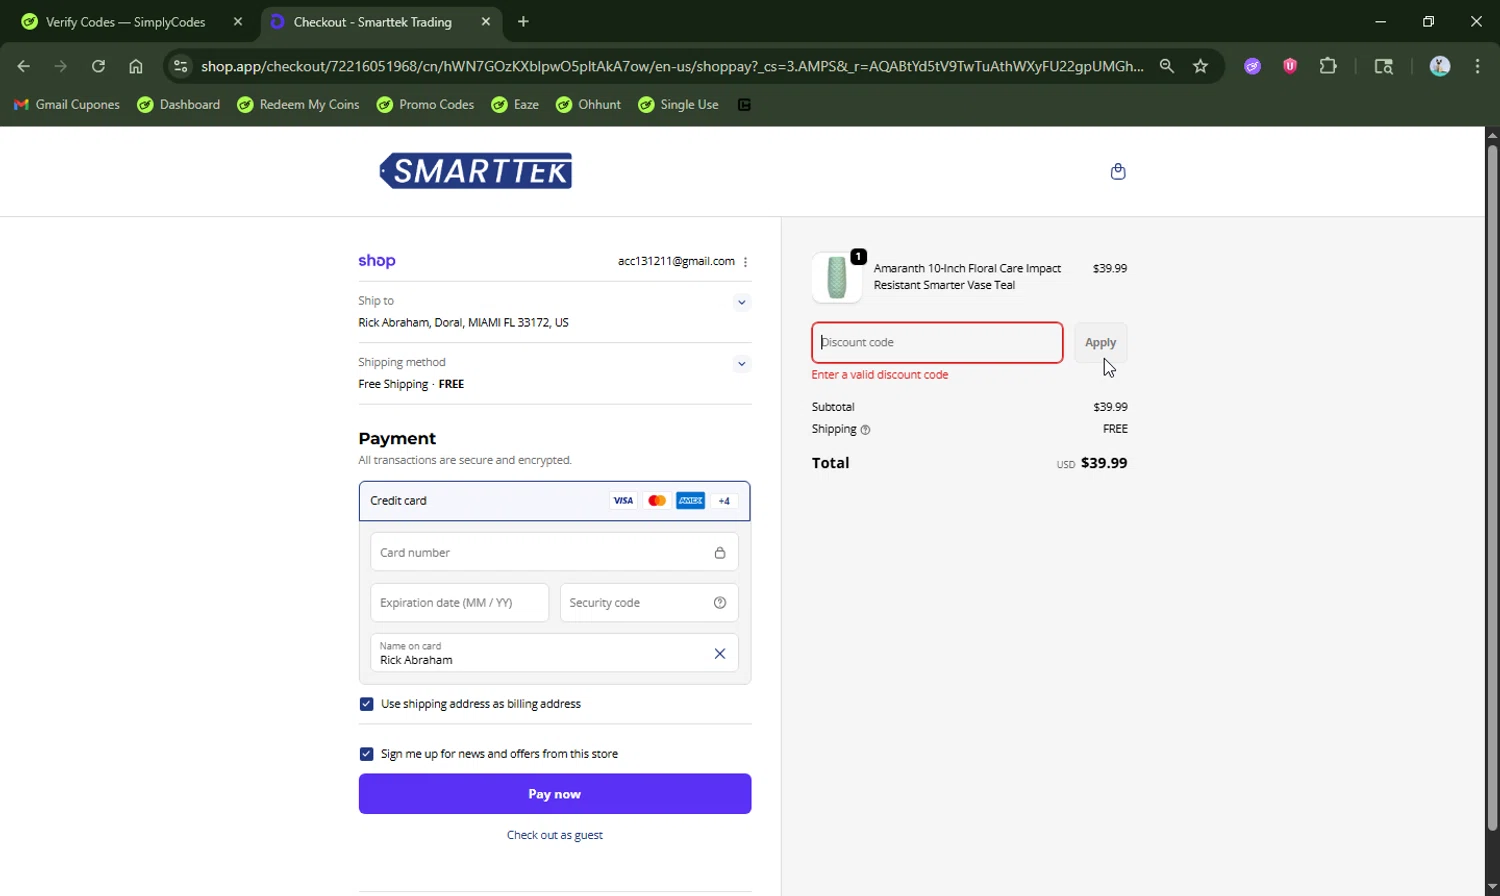Click the Amaranth vase product name
This screenshot has height=896, width=1500.
pyautogui.click(x=967, y=277)
